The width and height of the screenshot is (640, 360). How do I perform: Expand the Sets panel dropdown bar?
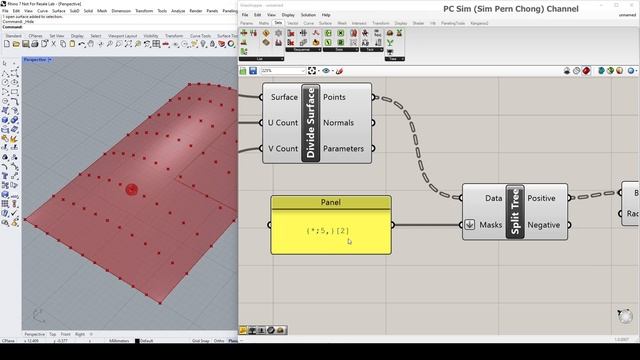point(341,50)
